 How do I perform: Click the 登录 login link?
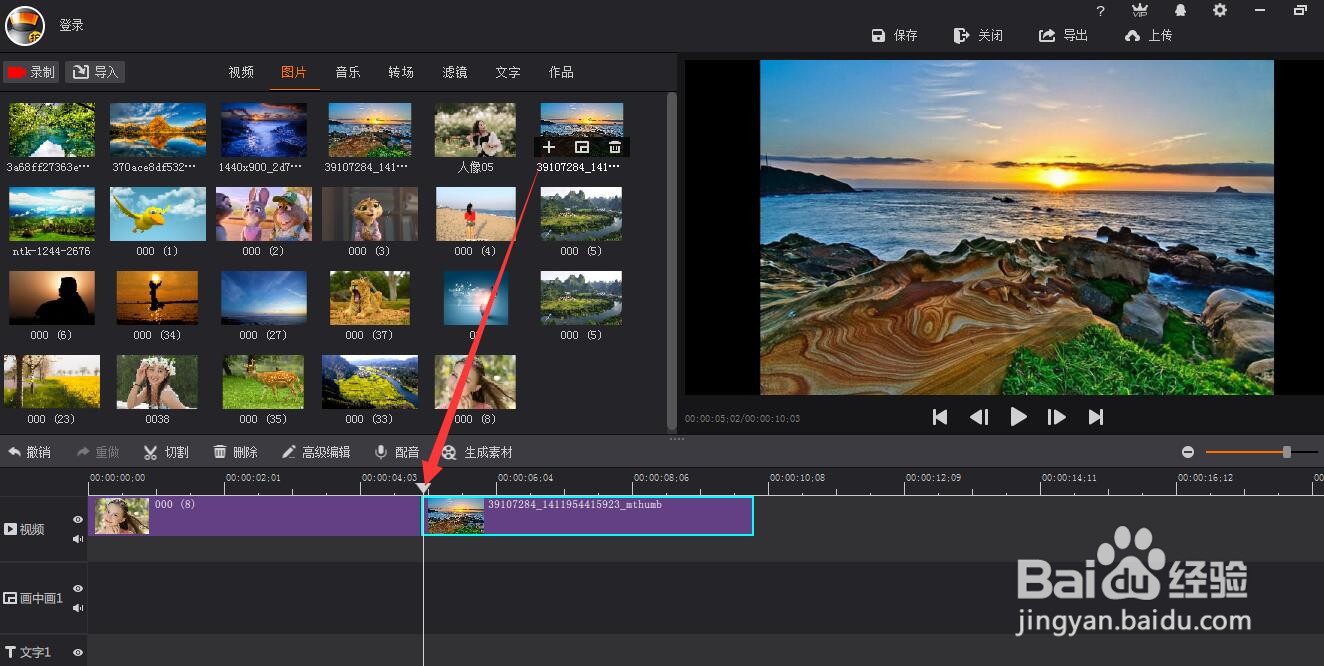(71, 25)
